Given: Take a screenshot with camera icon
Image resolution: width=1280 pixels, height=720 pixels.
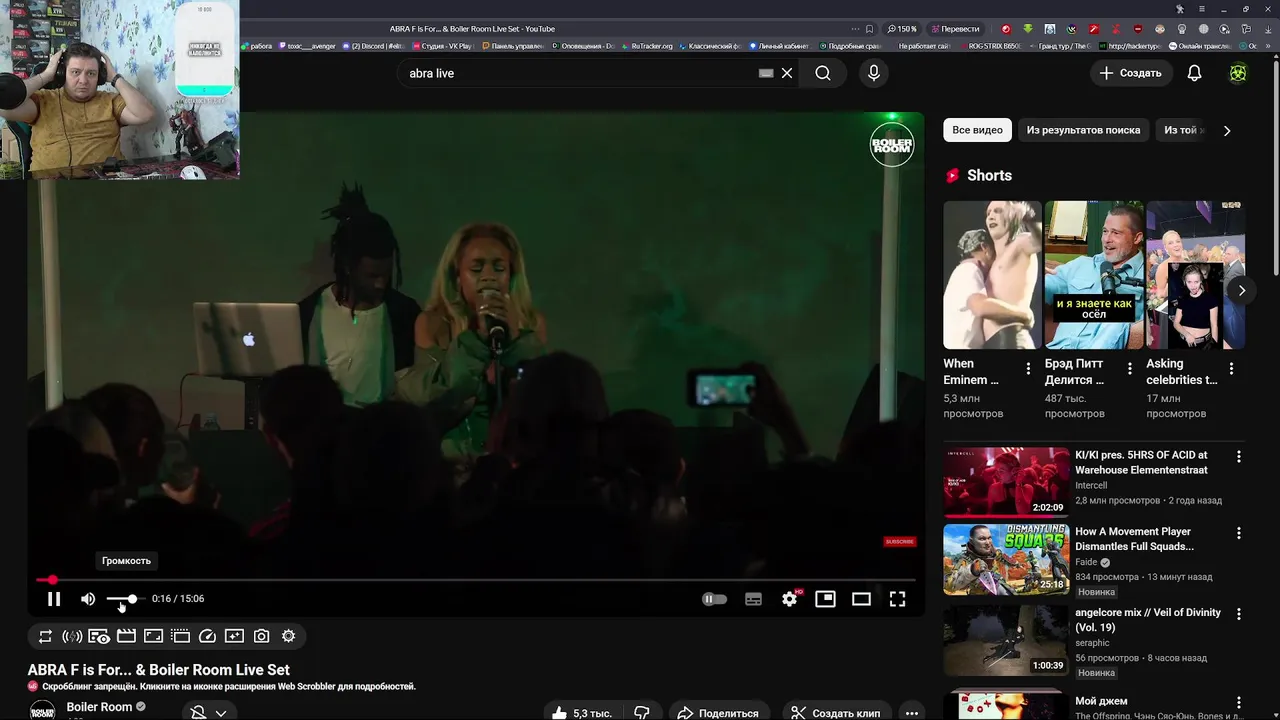Looking at the screenshot, I should click(261, 636).
